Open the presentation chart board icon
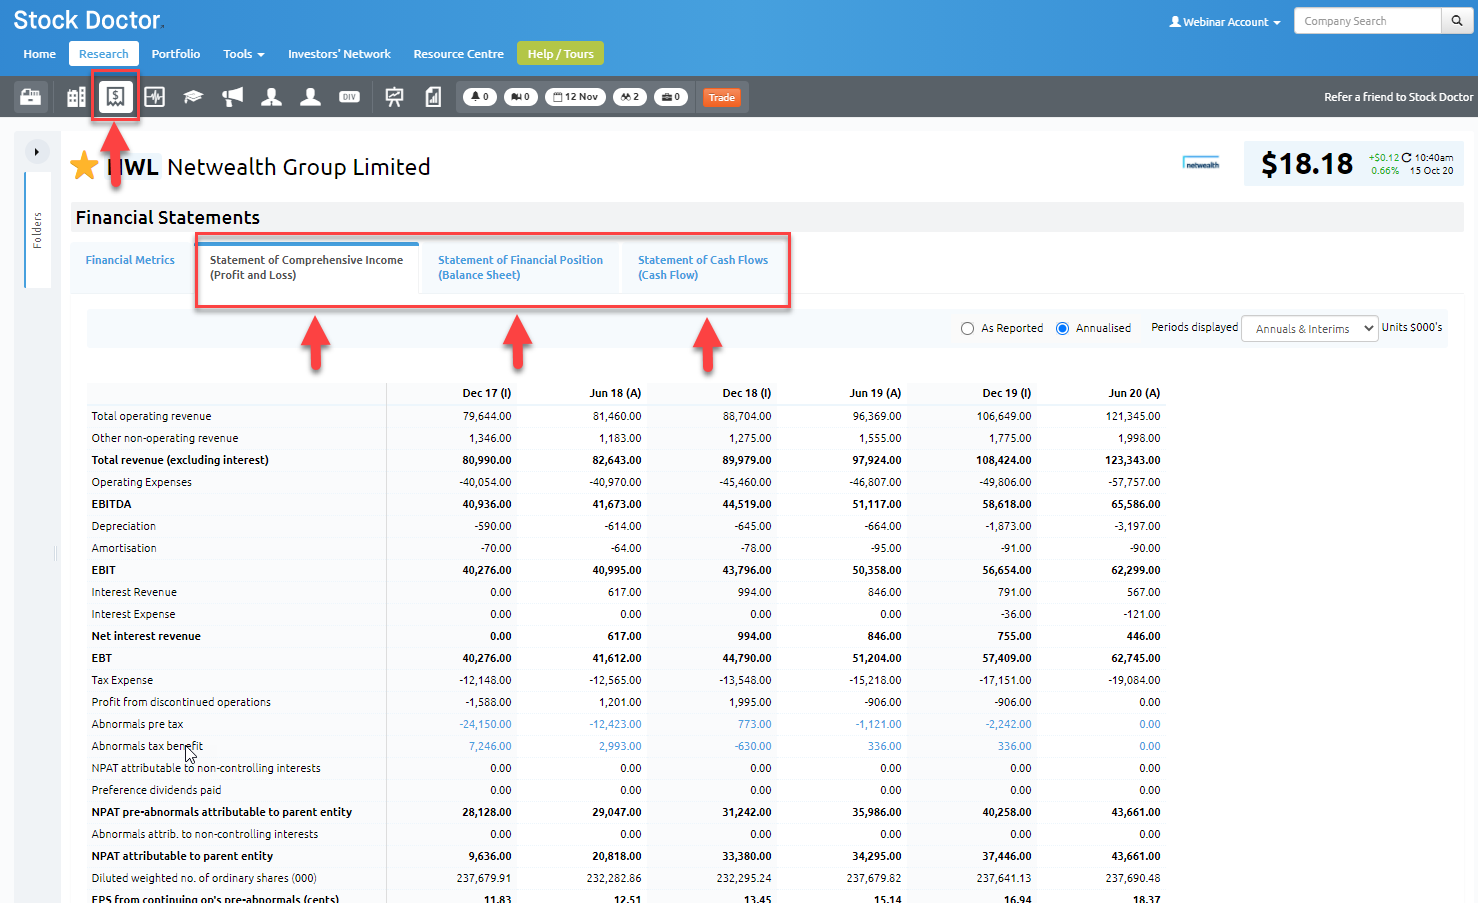Image resolution: width=1478 pixels, height=903 pixels. click(x=395, y=97)
